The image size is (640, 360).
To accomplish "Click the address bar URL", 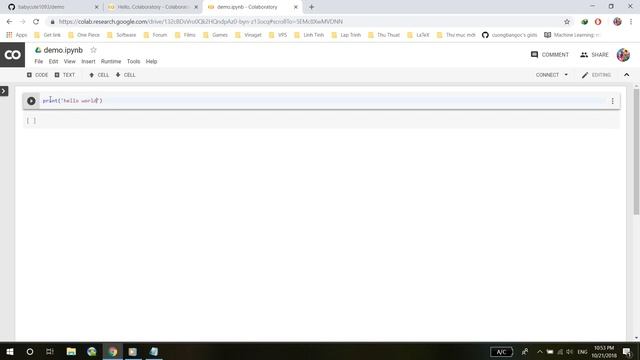I will 200,22.
